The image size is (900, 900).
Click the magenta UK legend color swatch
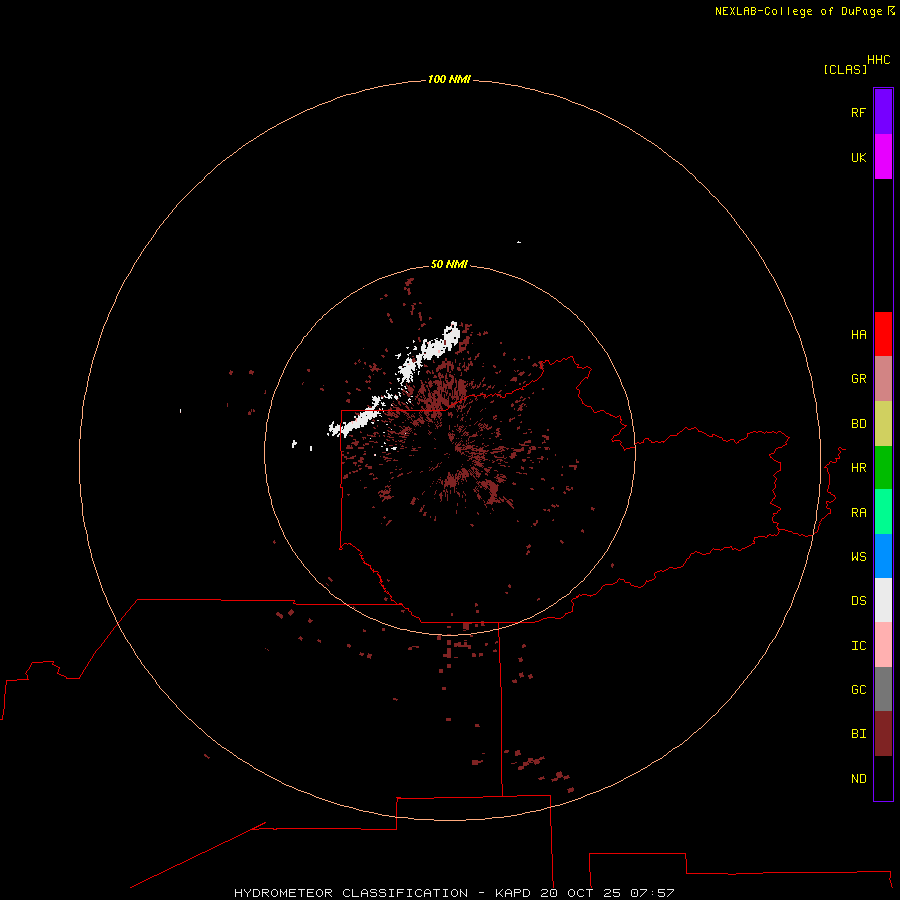pyautogui.click(x=883, y=157)
